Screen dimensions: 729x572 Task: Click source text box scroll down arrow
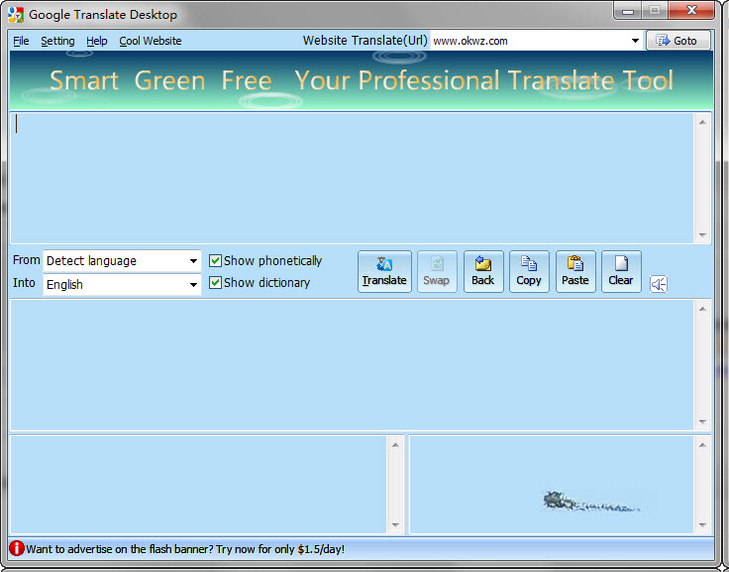coord(702,235)
